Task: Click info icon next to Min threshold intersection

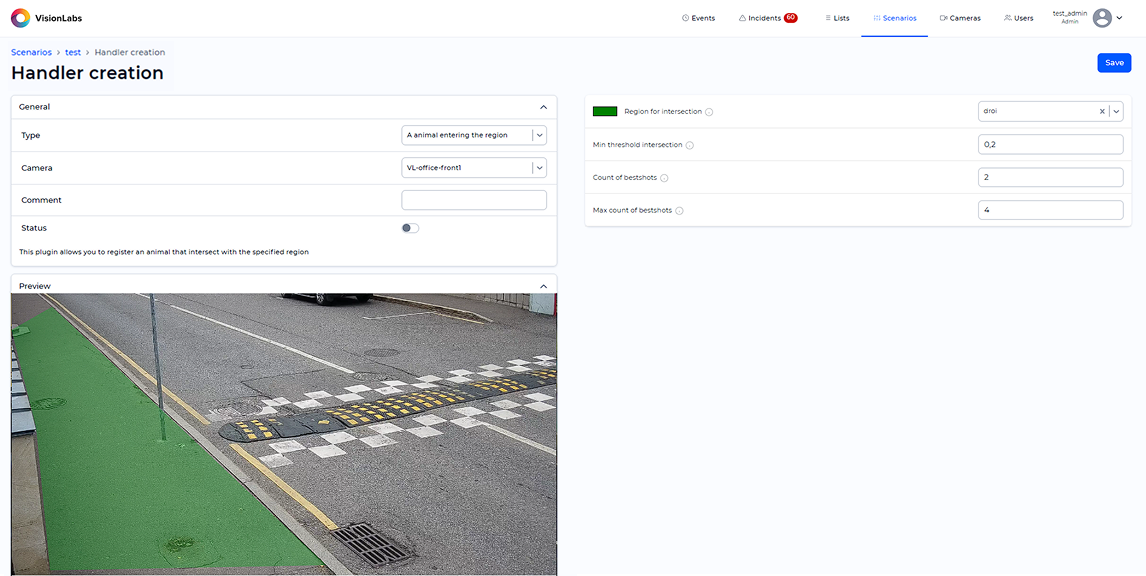Action: 690,145
